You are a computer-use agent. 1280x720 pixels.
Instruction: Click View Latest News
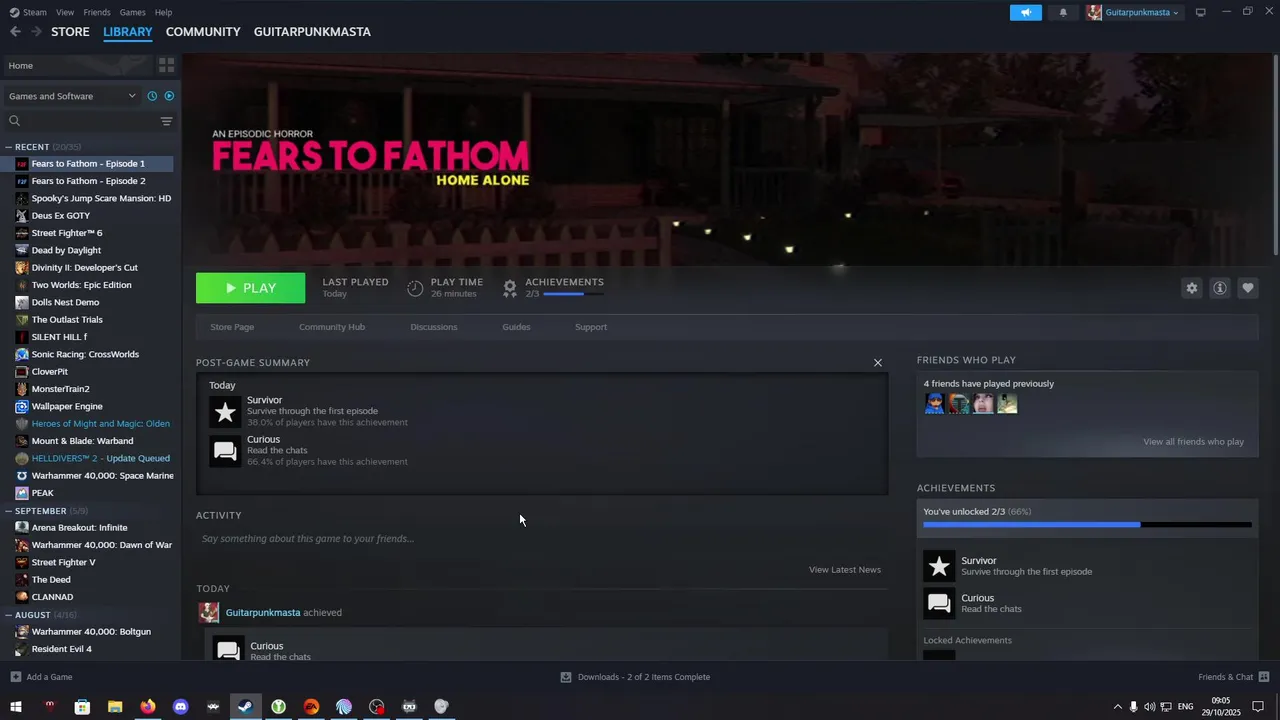tap(845, 570)
